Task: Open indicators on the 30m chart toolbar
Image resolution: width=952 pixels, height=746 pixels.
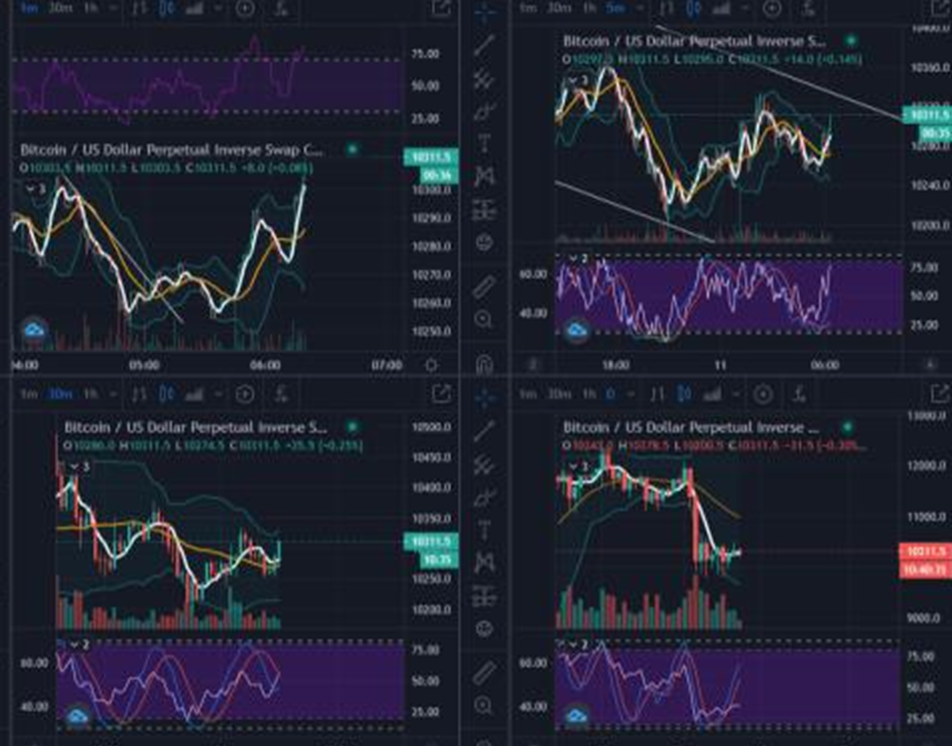Action: [194, 395]
